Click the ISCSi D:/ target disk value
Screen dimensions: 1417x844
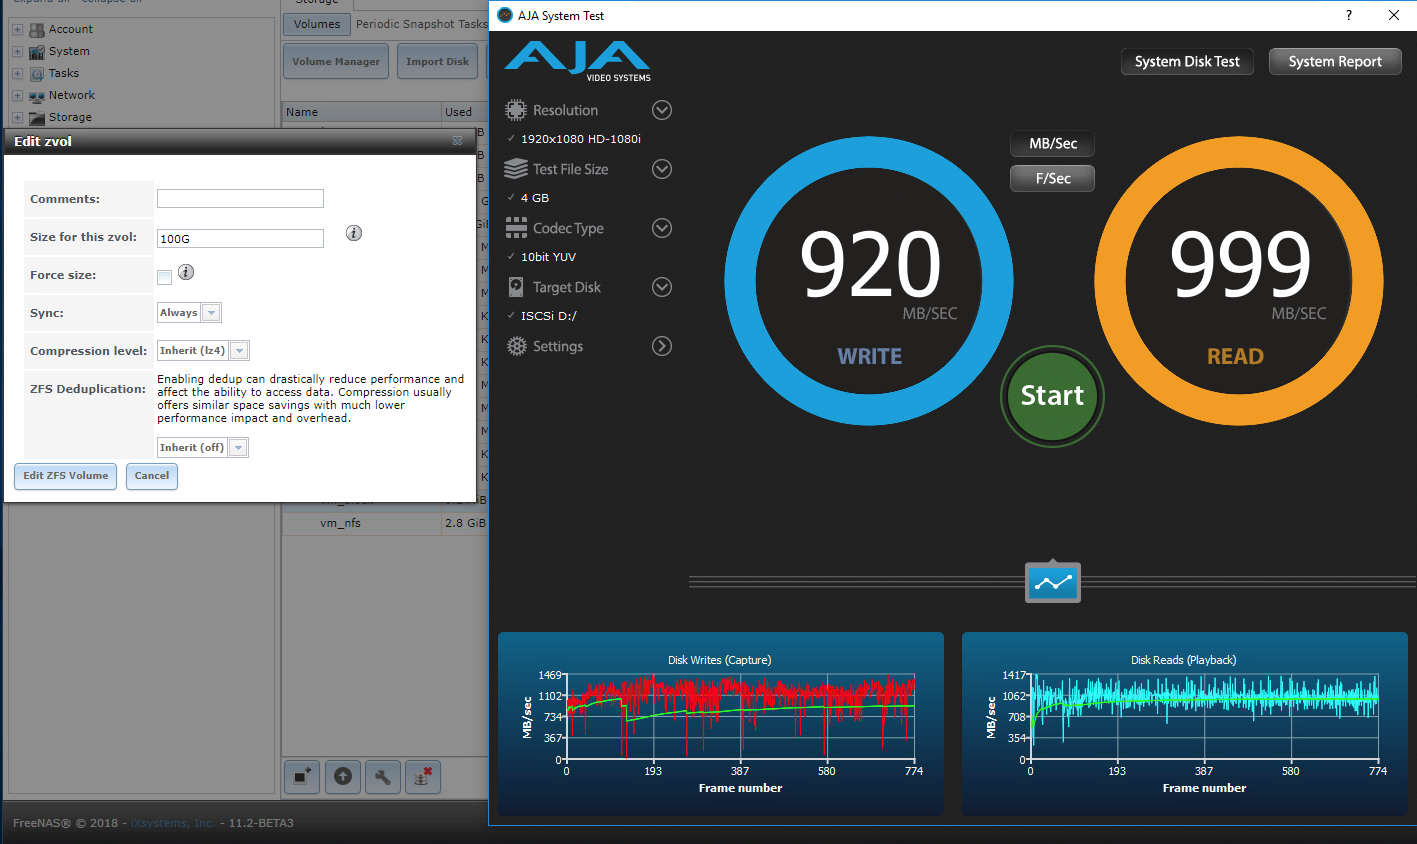549,316
